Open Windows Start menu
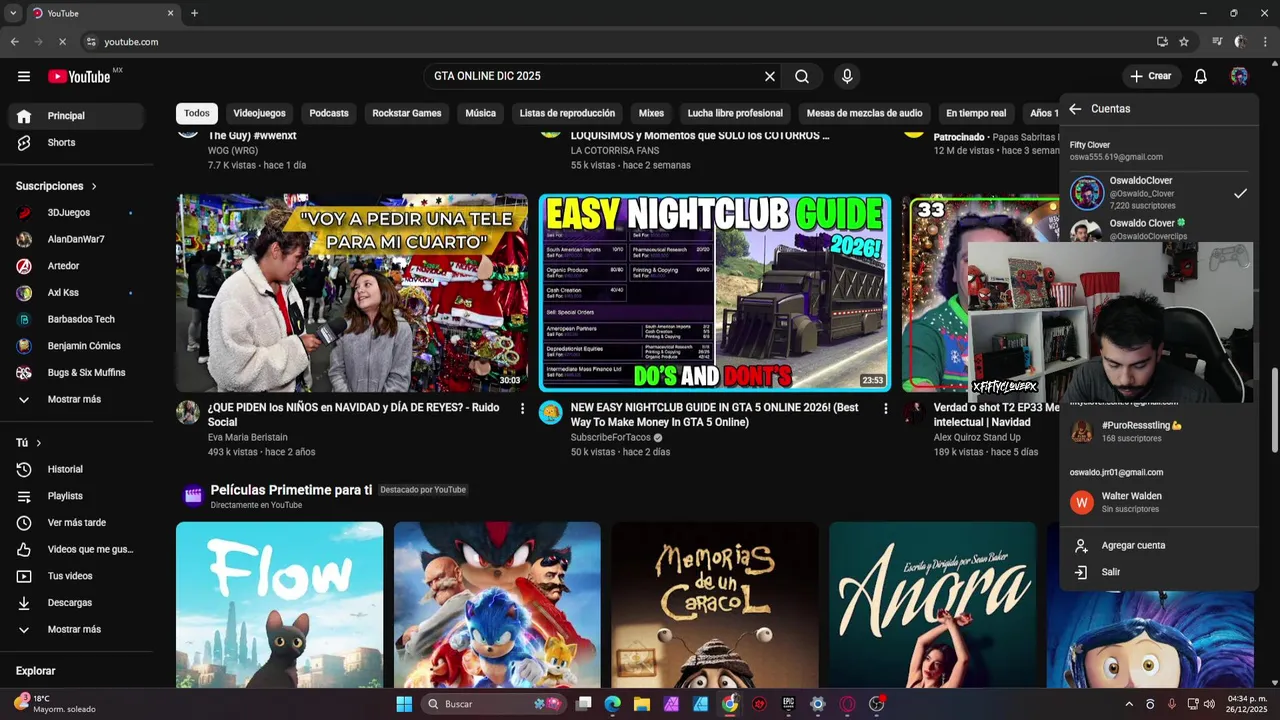Image resolution: width=1280 pixels, height=720 pixels. pyautogui.click(x=404, y=704)
